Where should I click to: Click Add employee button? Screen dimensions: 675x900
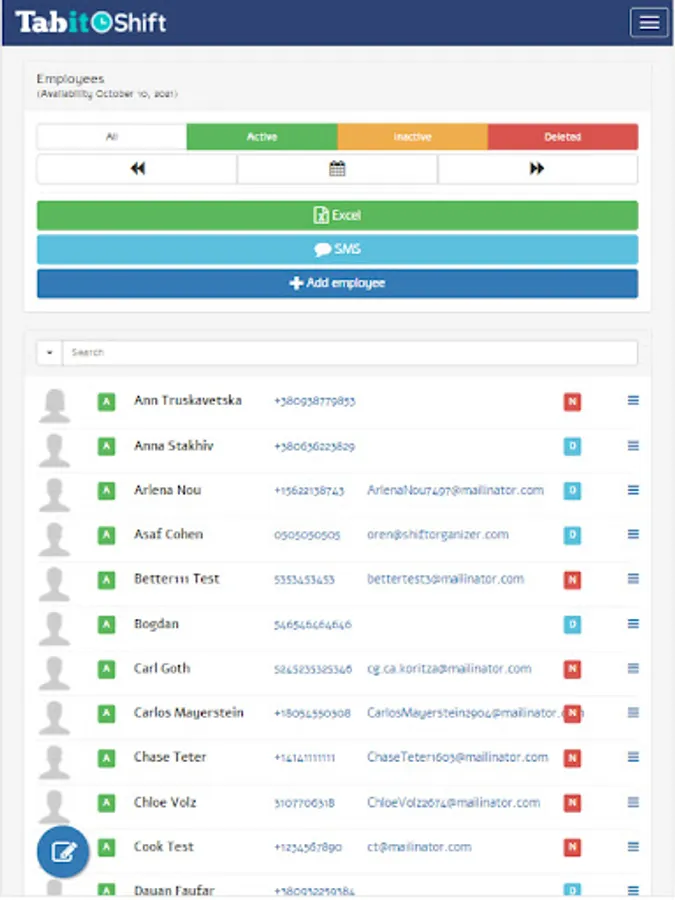pos(338,283)
